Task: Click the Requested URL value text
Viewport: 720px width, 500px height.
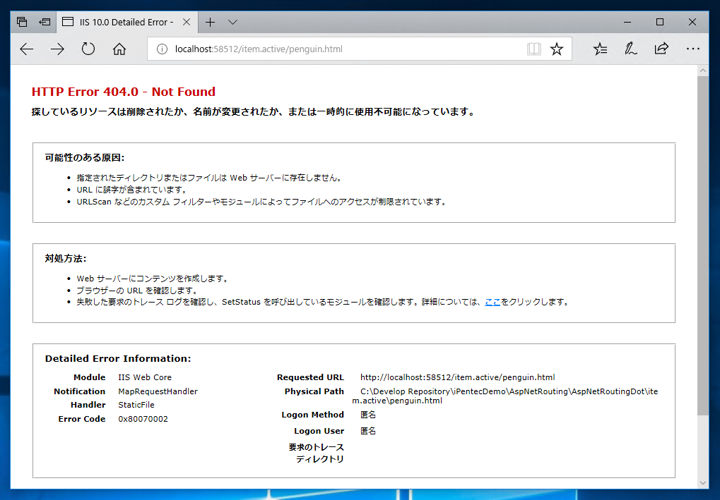Action: point(457,377)
